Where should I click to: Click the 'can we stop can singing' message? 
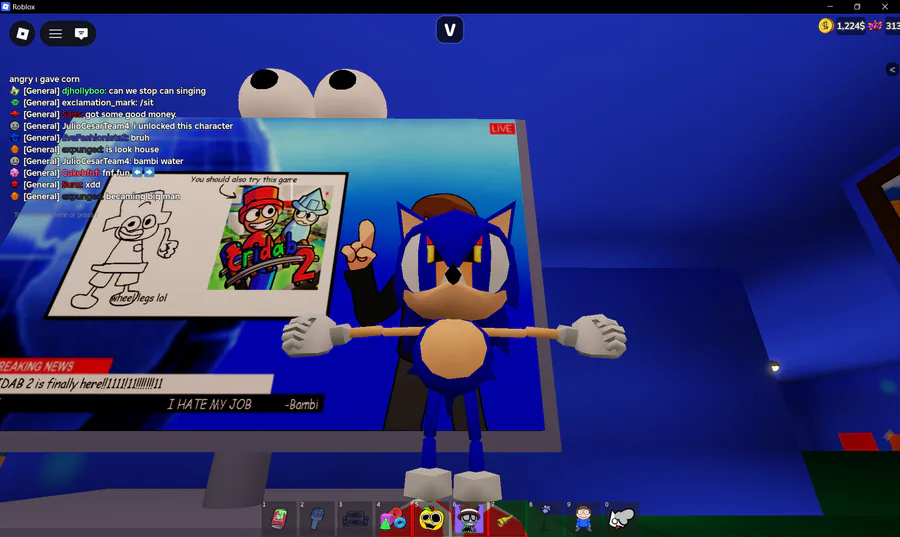[157, 91]
